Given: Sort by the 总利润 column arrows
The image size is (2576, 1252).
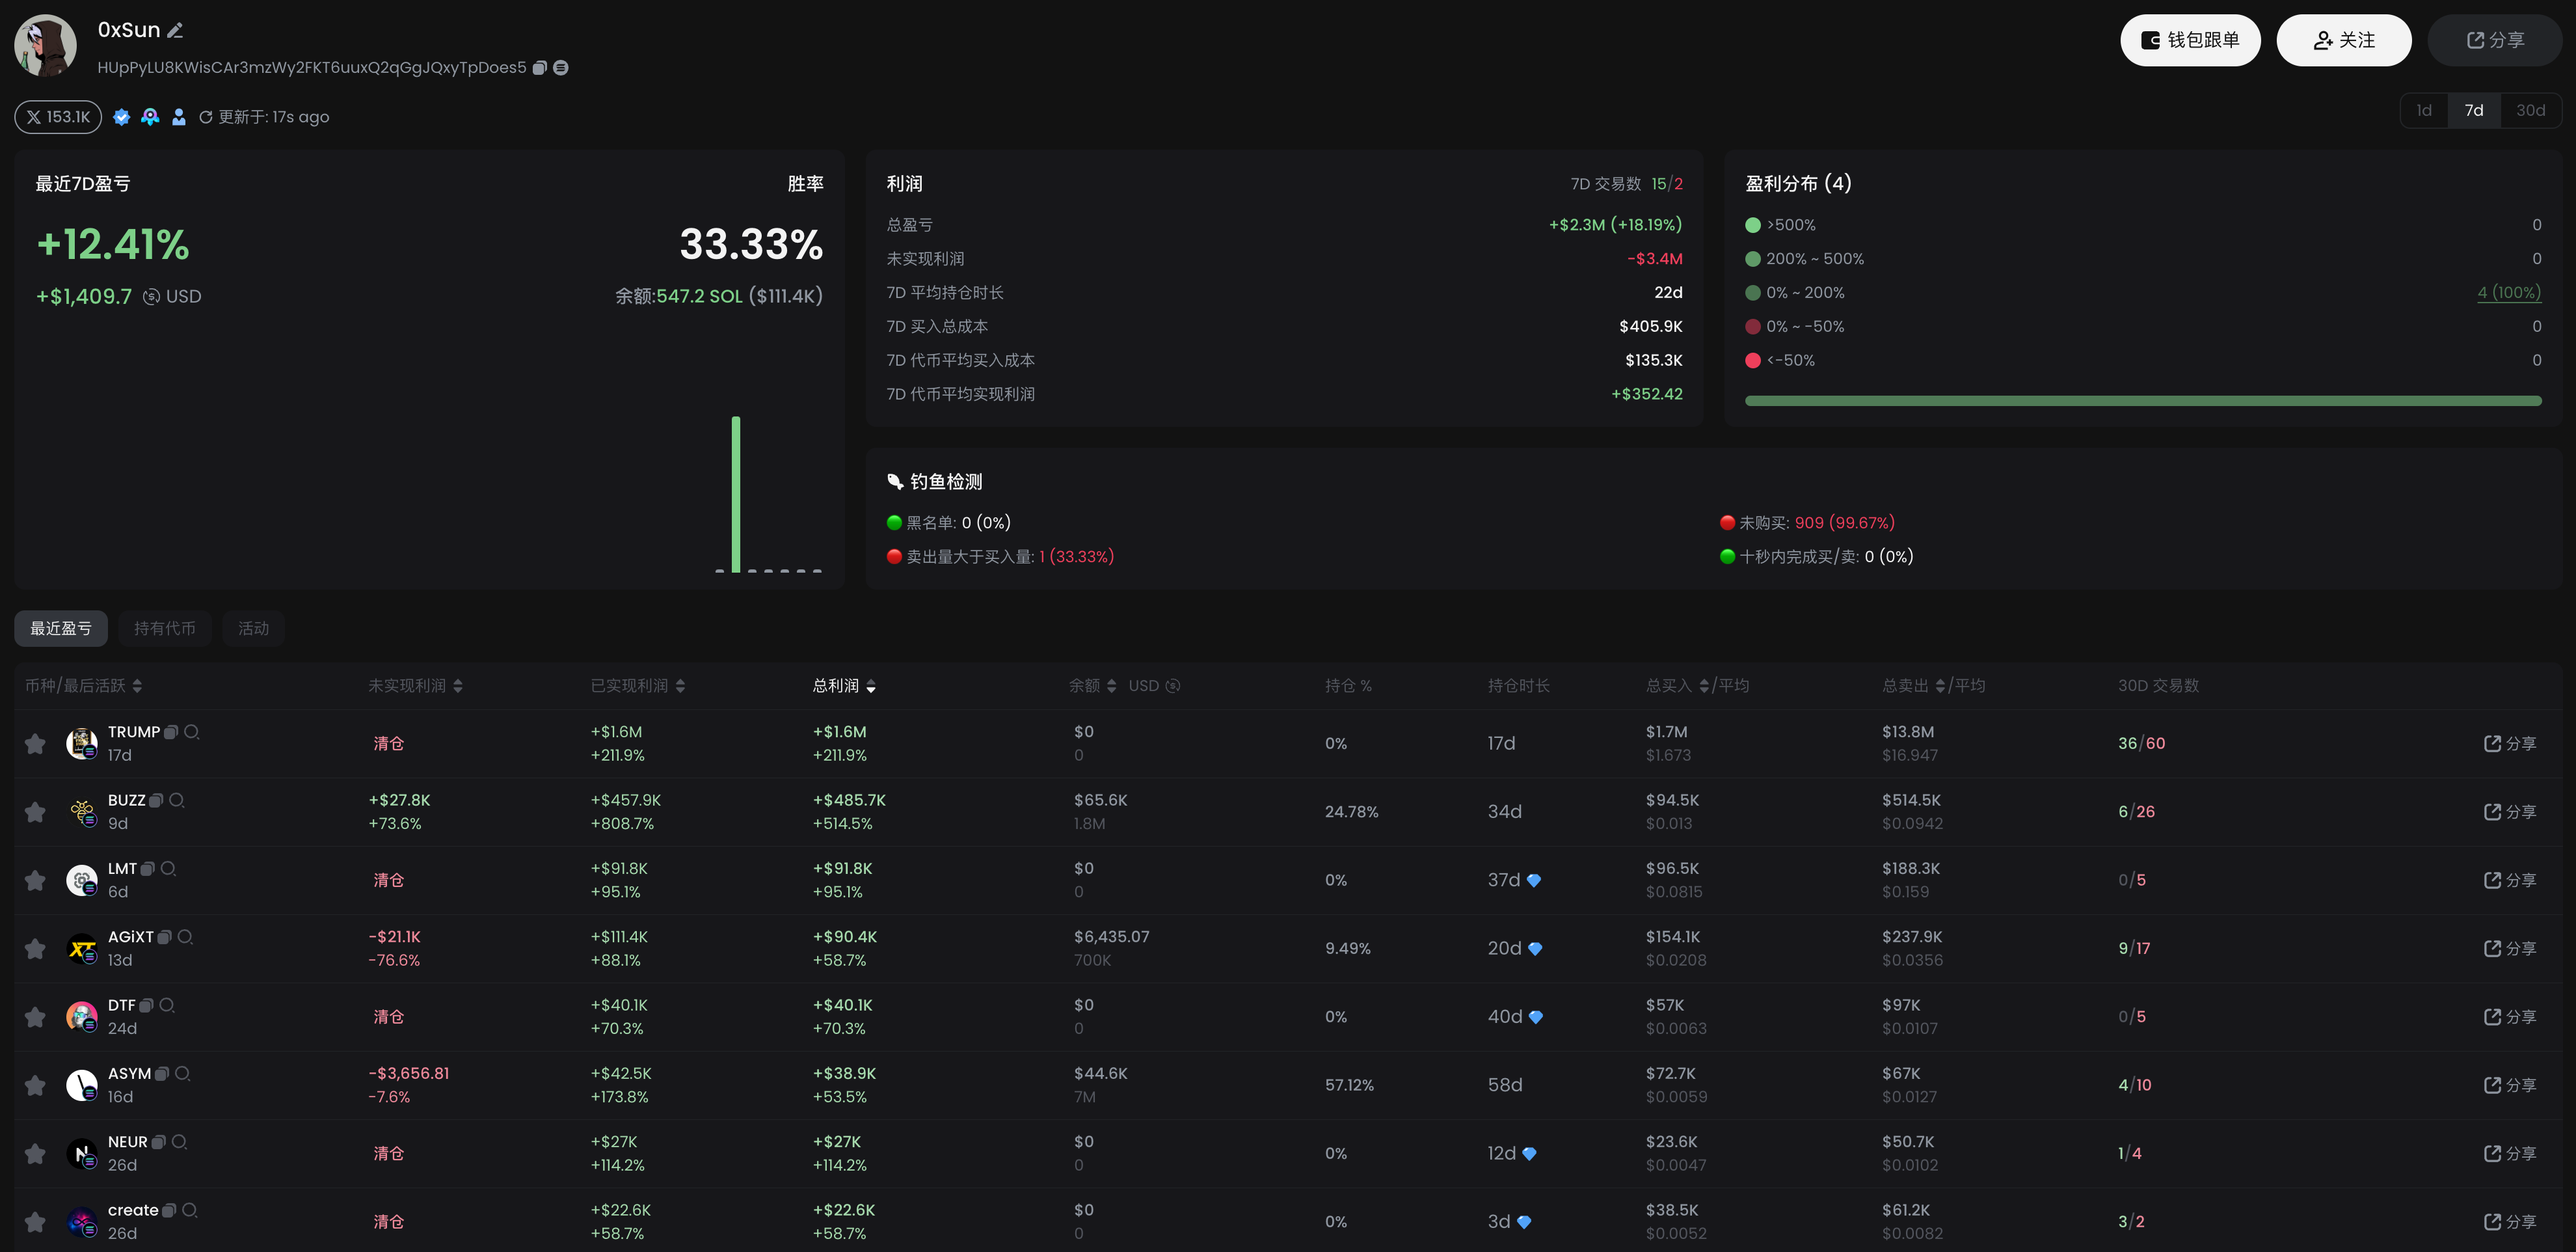Looking at the screenshot, I should click(x=871, y=686).
